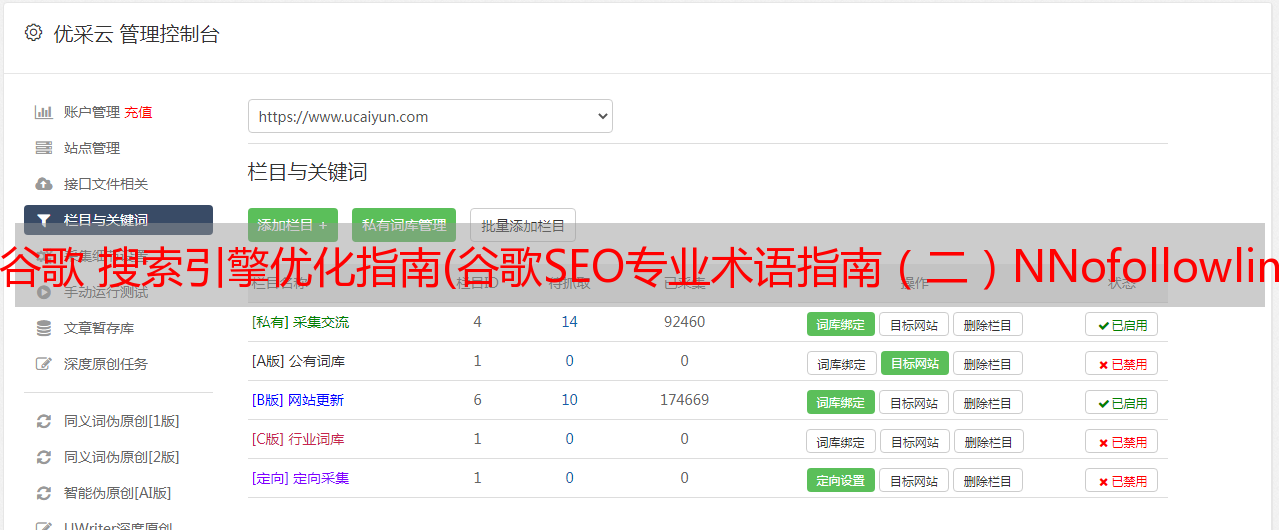
Task: Click 词库绑定 for the 行业词库 row
Action: click(x=841, y=441)
